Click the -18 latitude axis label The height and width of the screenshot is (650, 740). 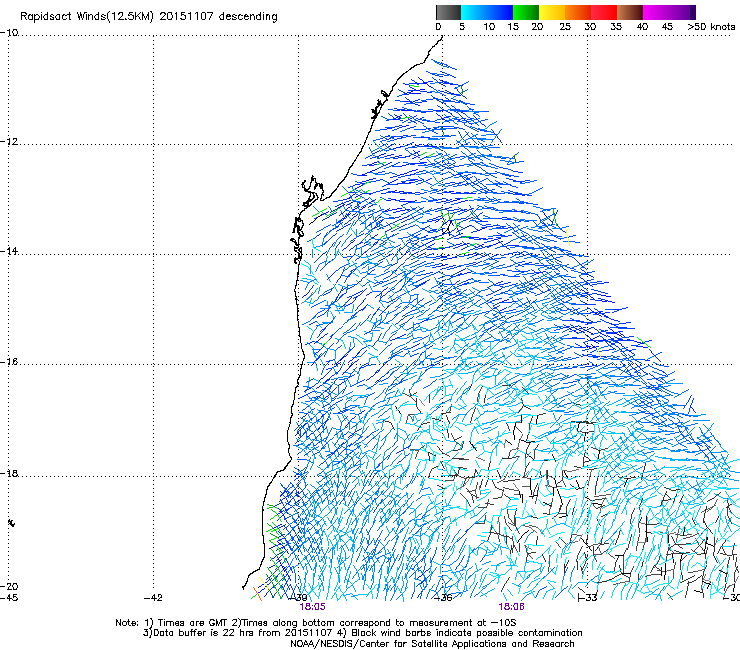pos(9,473)
